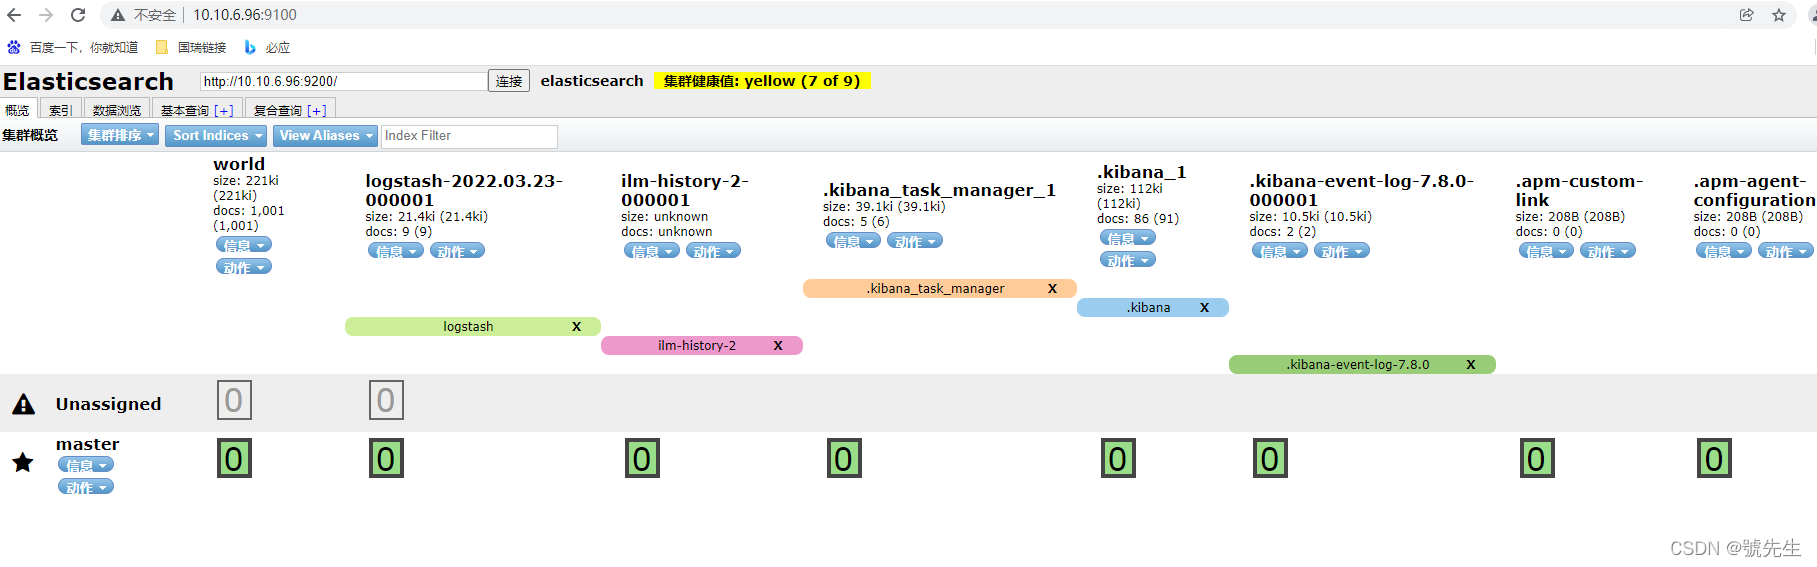Remove the logstash alias with X
This screenshot has height=567, width=1817.
pos(576,327)
